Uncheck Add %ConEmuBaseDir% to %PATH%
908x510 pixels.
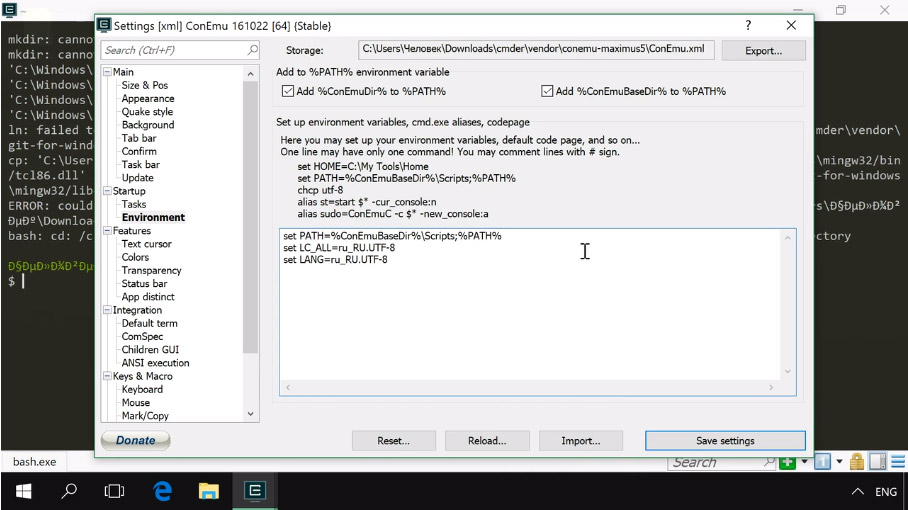(x=547, y=91)
